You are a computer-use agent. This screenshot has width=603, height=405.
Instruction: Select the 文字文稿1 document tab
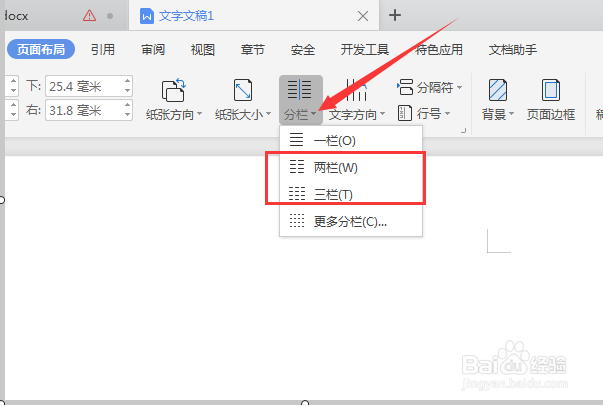click(254, 16)
